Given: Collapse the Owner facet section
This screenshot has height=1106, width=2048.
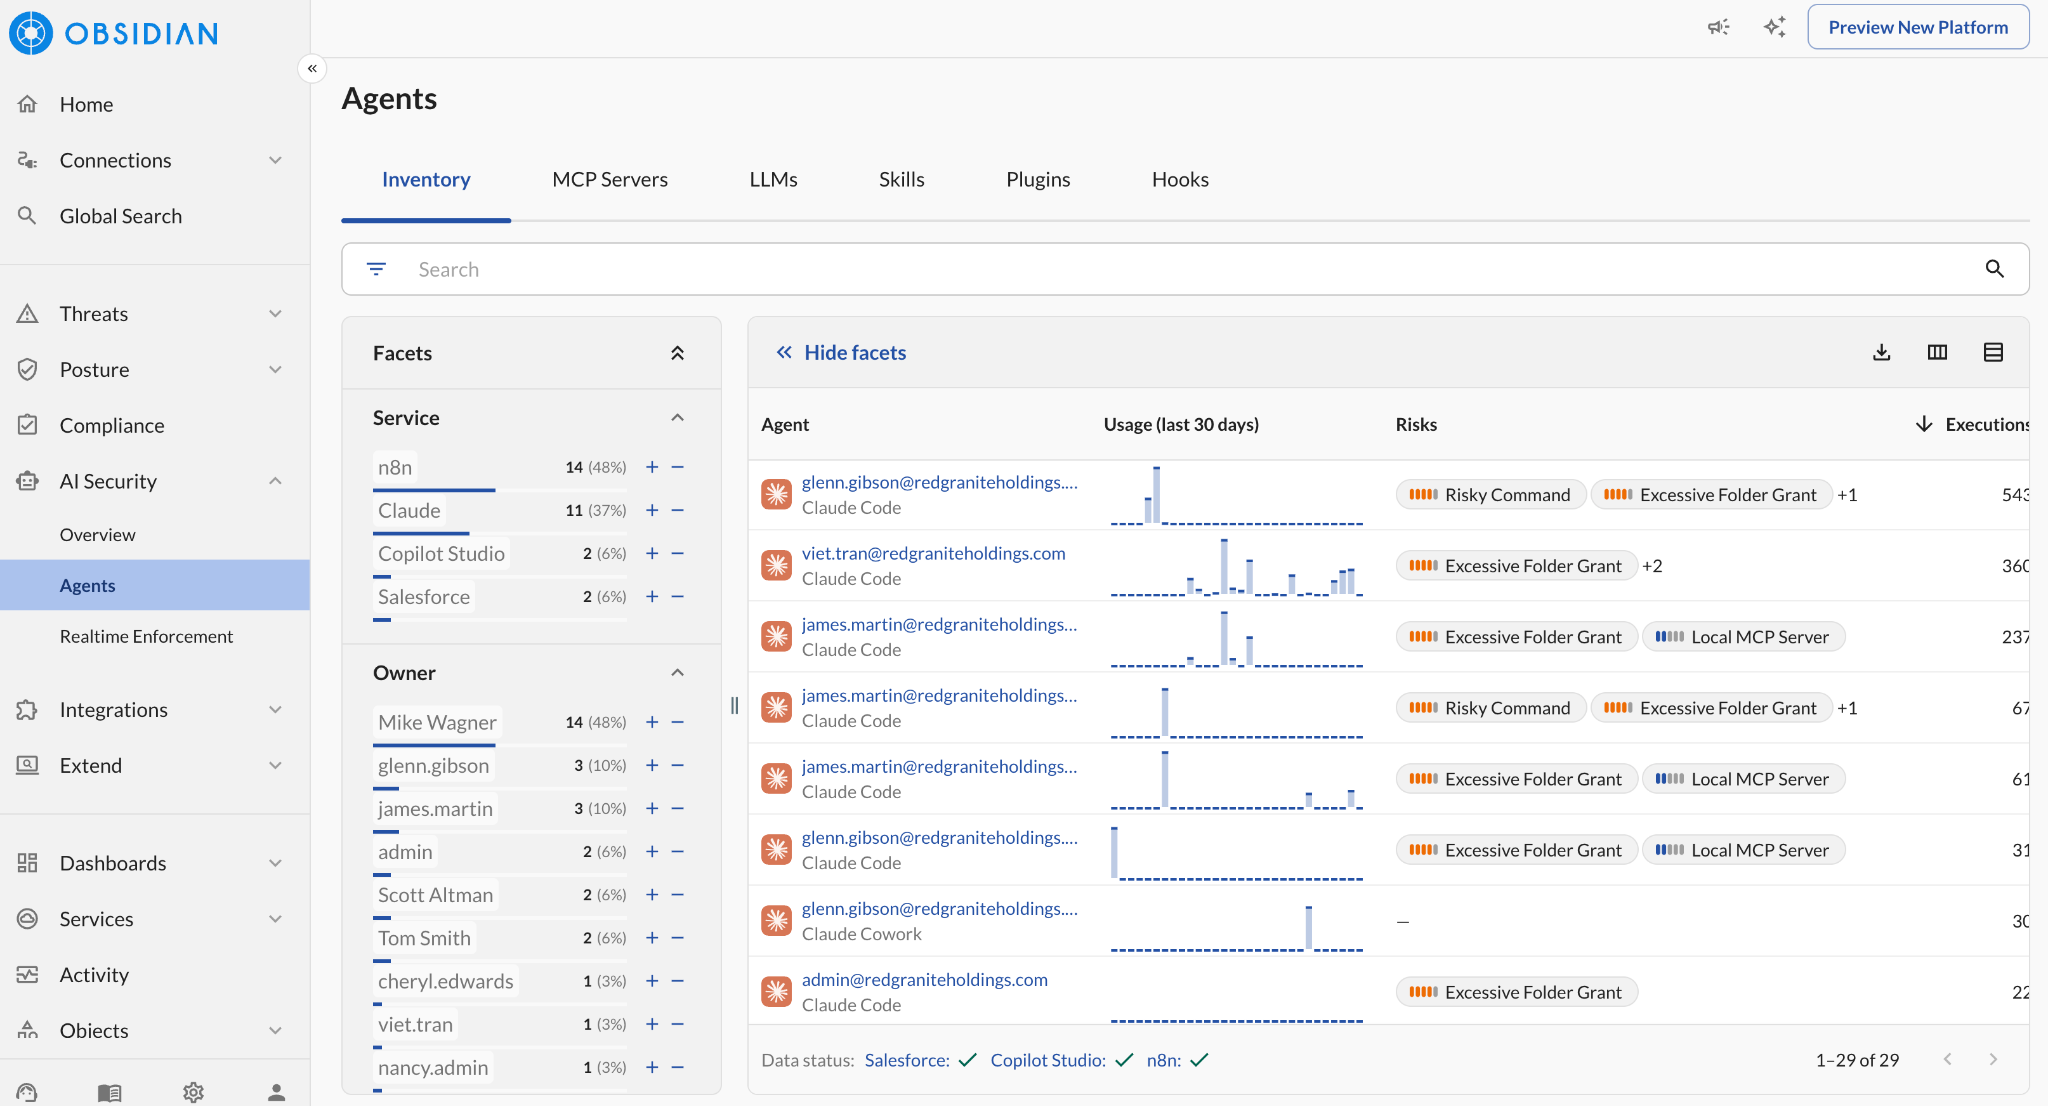Looking at the screenshot, I should (677, 673).
